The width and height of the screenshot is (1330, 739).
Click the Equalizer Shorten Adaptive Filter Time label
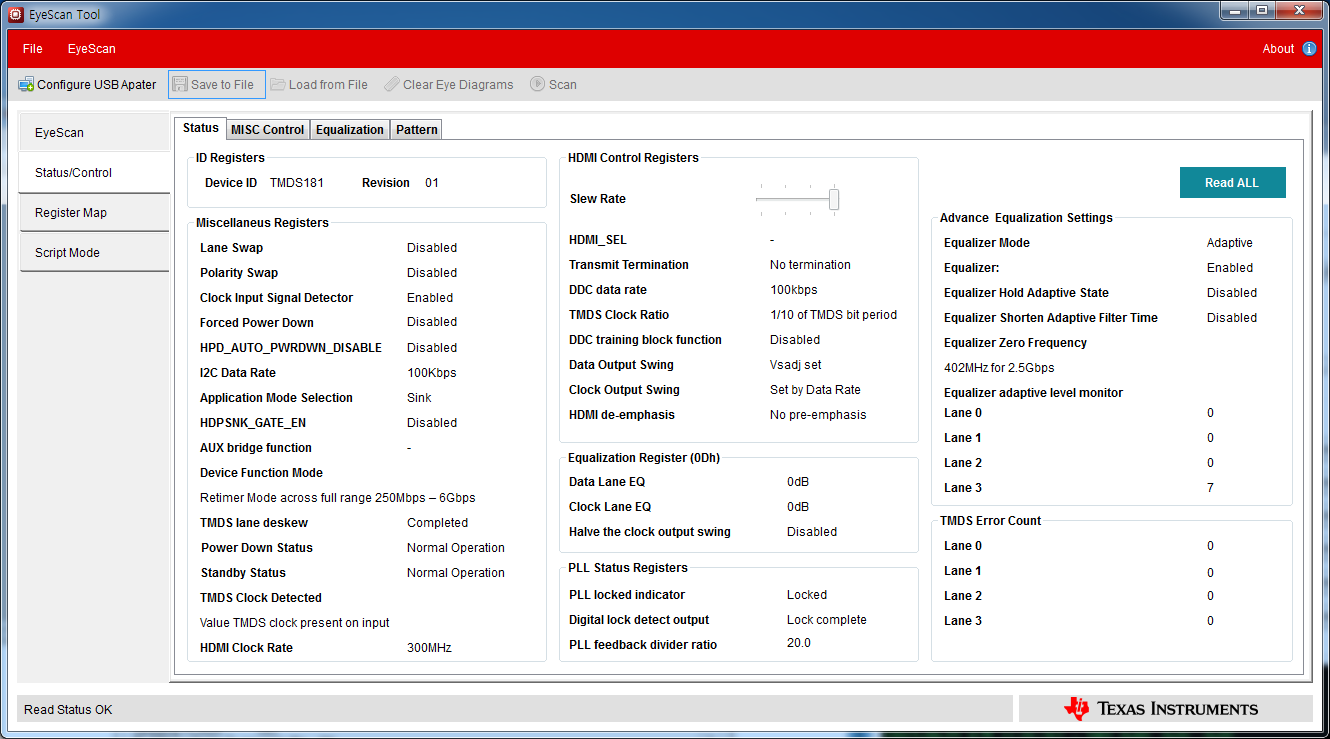(x=1051, y=318)
